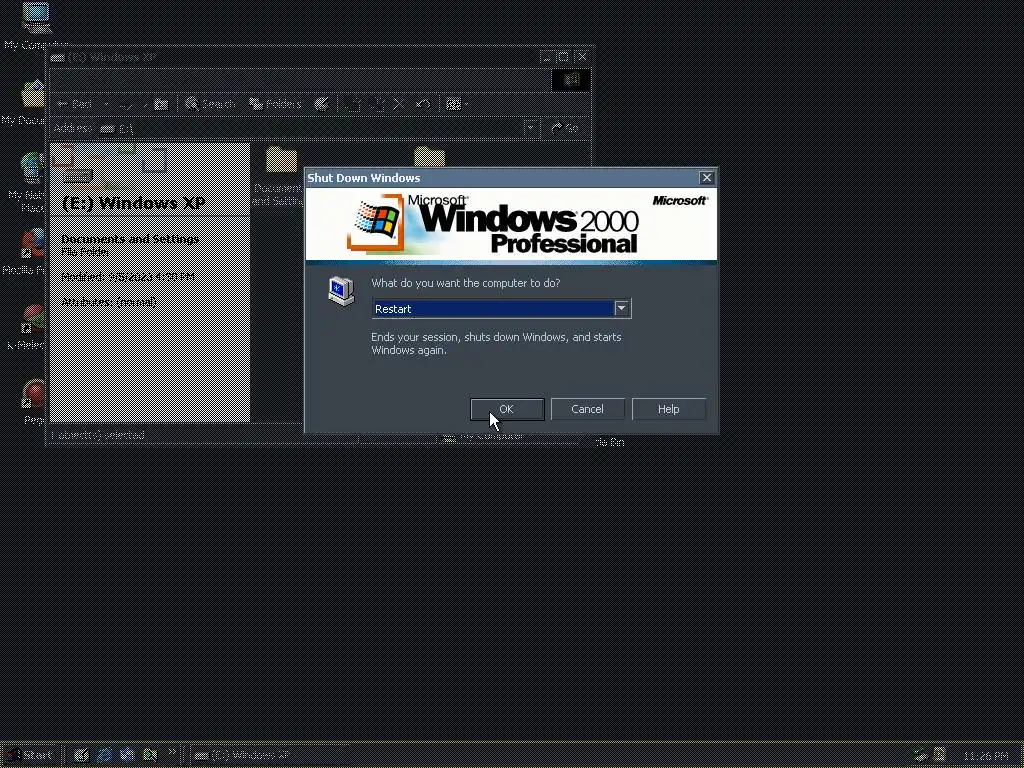Click the Go button beside the address bar
The width and height of the screenshot is (1024, 768).
[566, 129]
